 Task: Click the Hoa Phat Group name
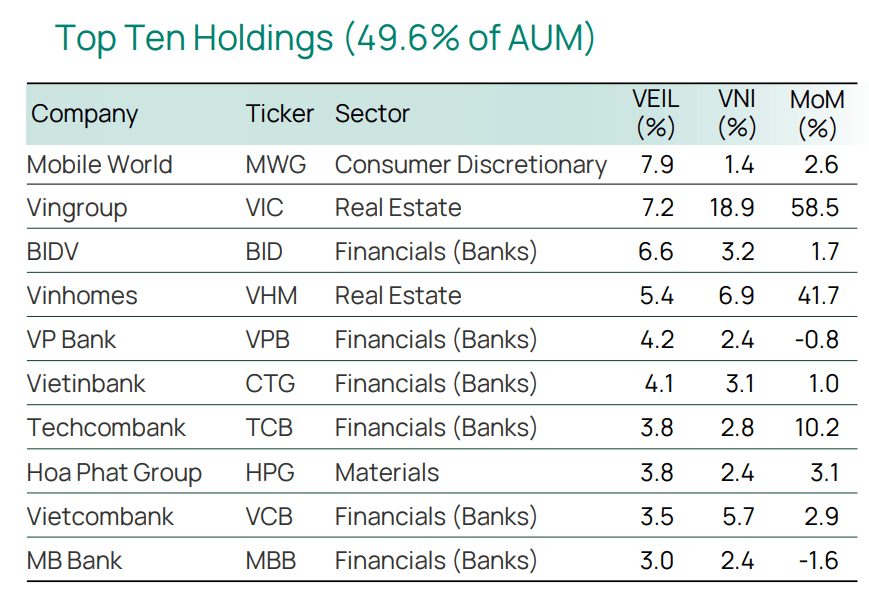pos(114,473)
